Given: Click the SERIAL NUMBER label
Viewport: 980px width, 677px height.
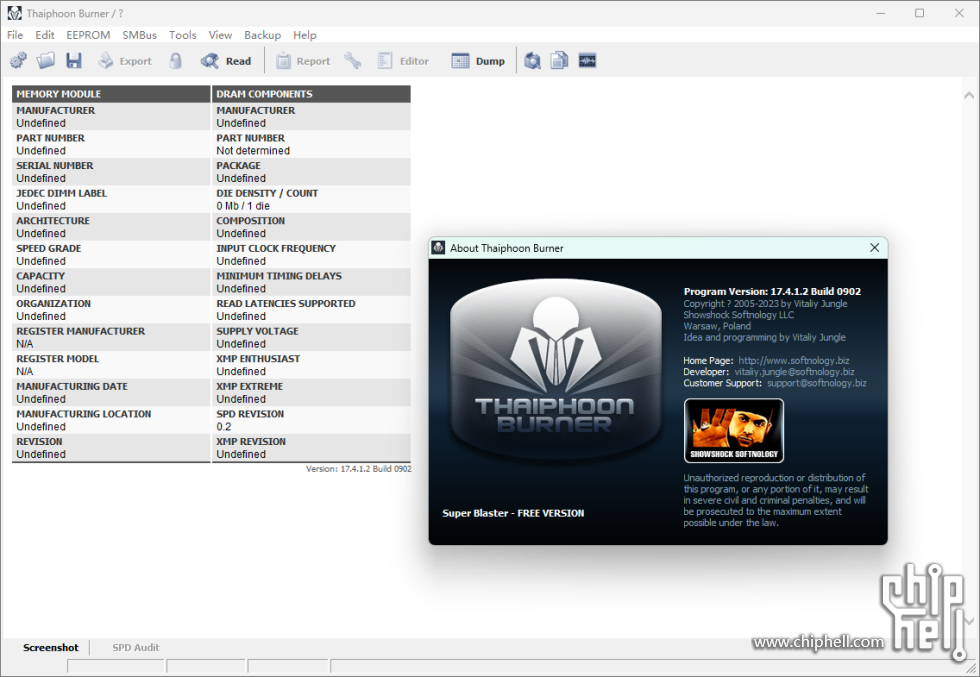Looking at the screenshot, I should 54,166.
